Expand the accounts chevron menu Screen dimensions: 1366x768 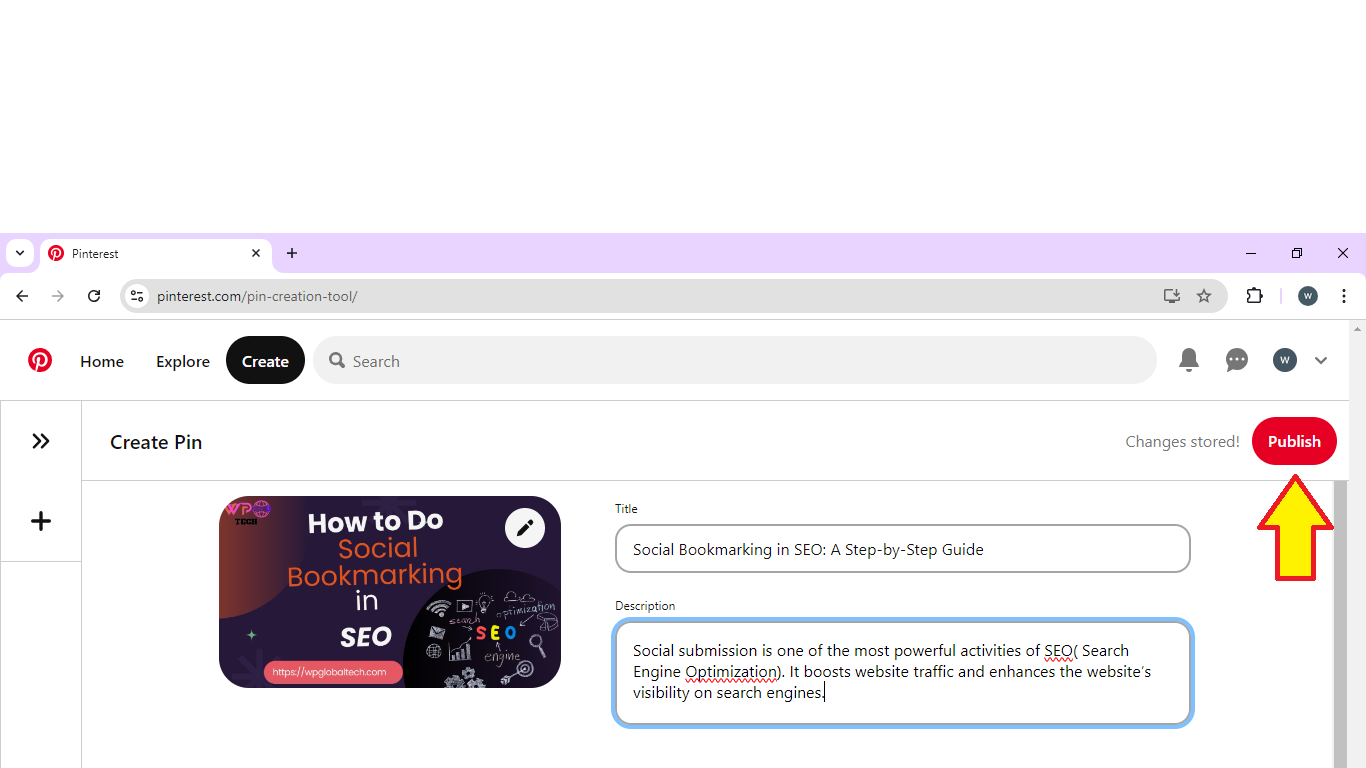1321,361
